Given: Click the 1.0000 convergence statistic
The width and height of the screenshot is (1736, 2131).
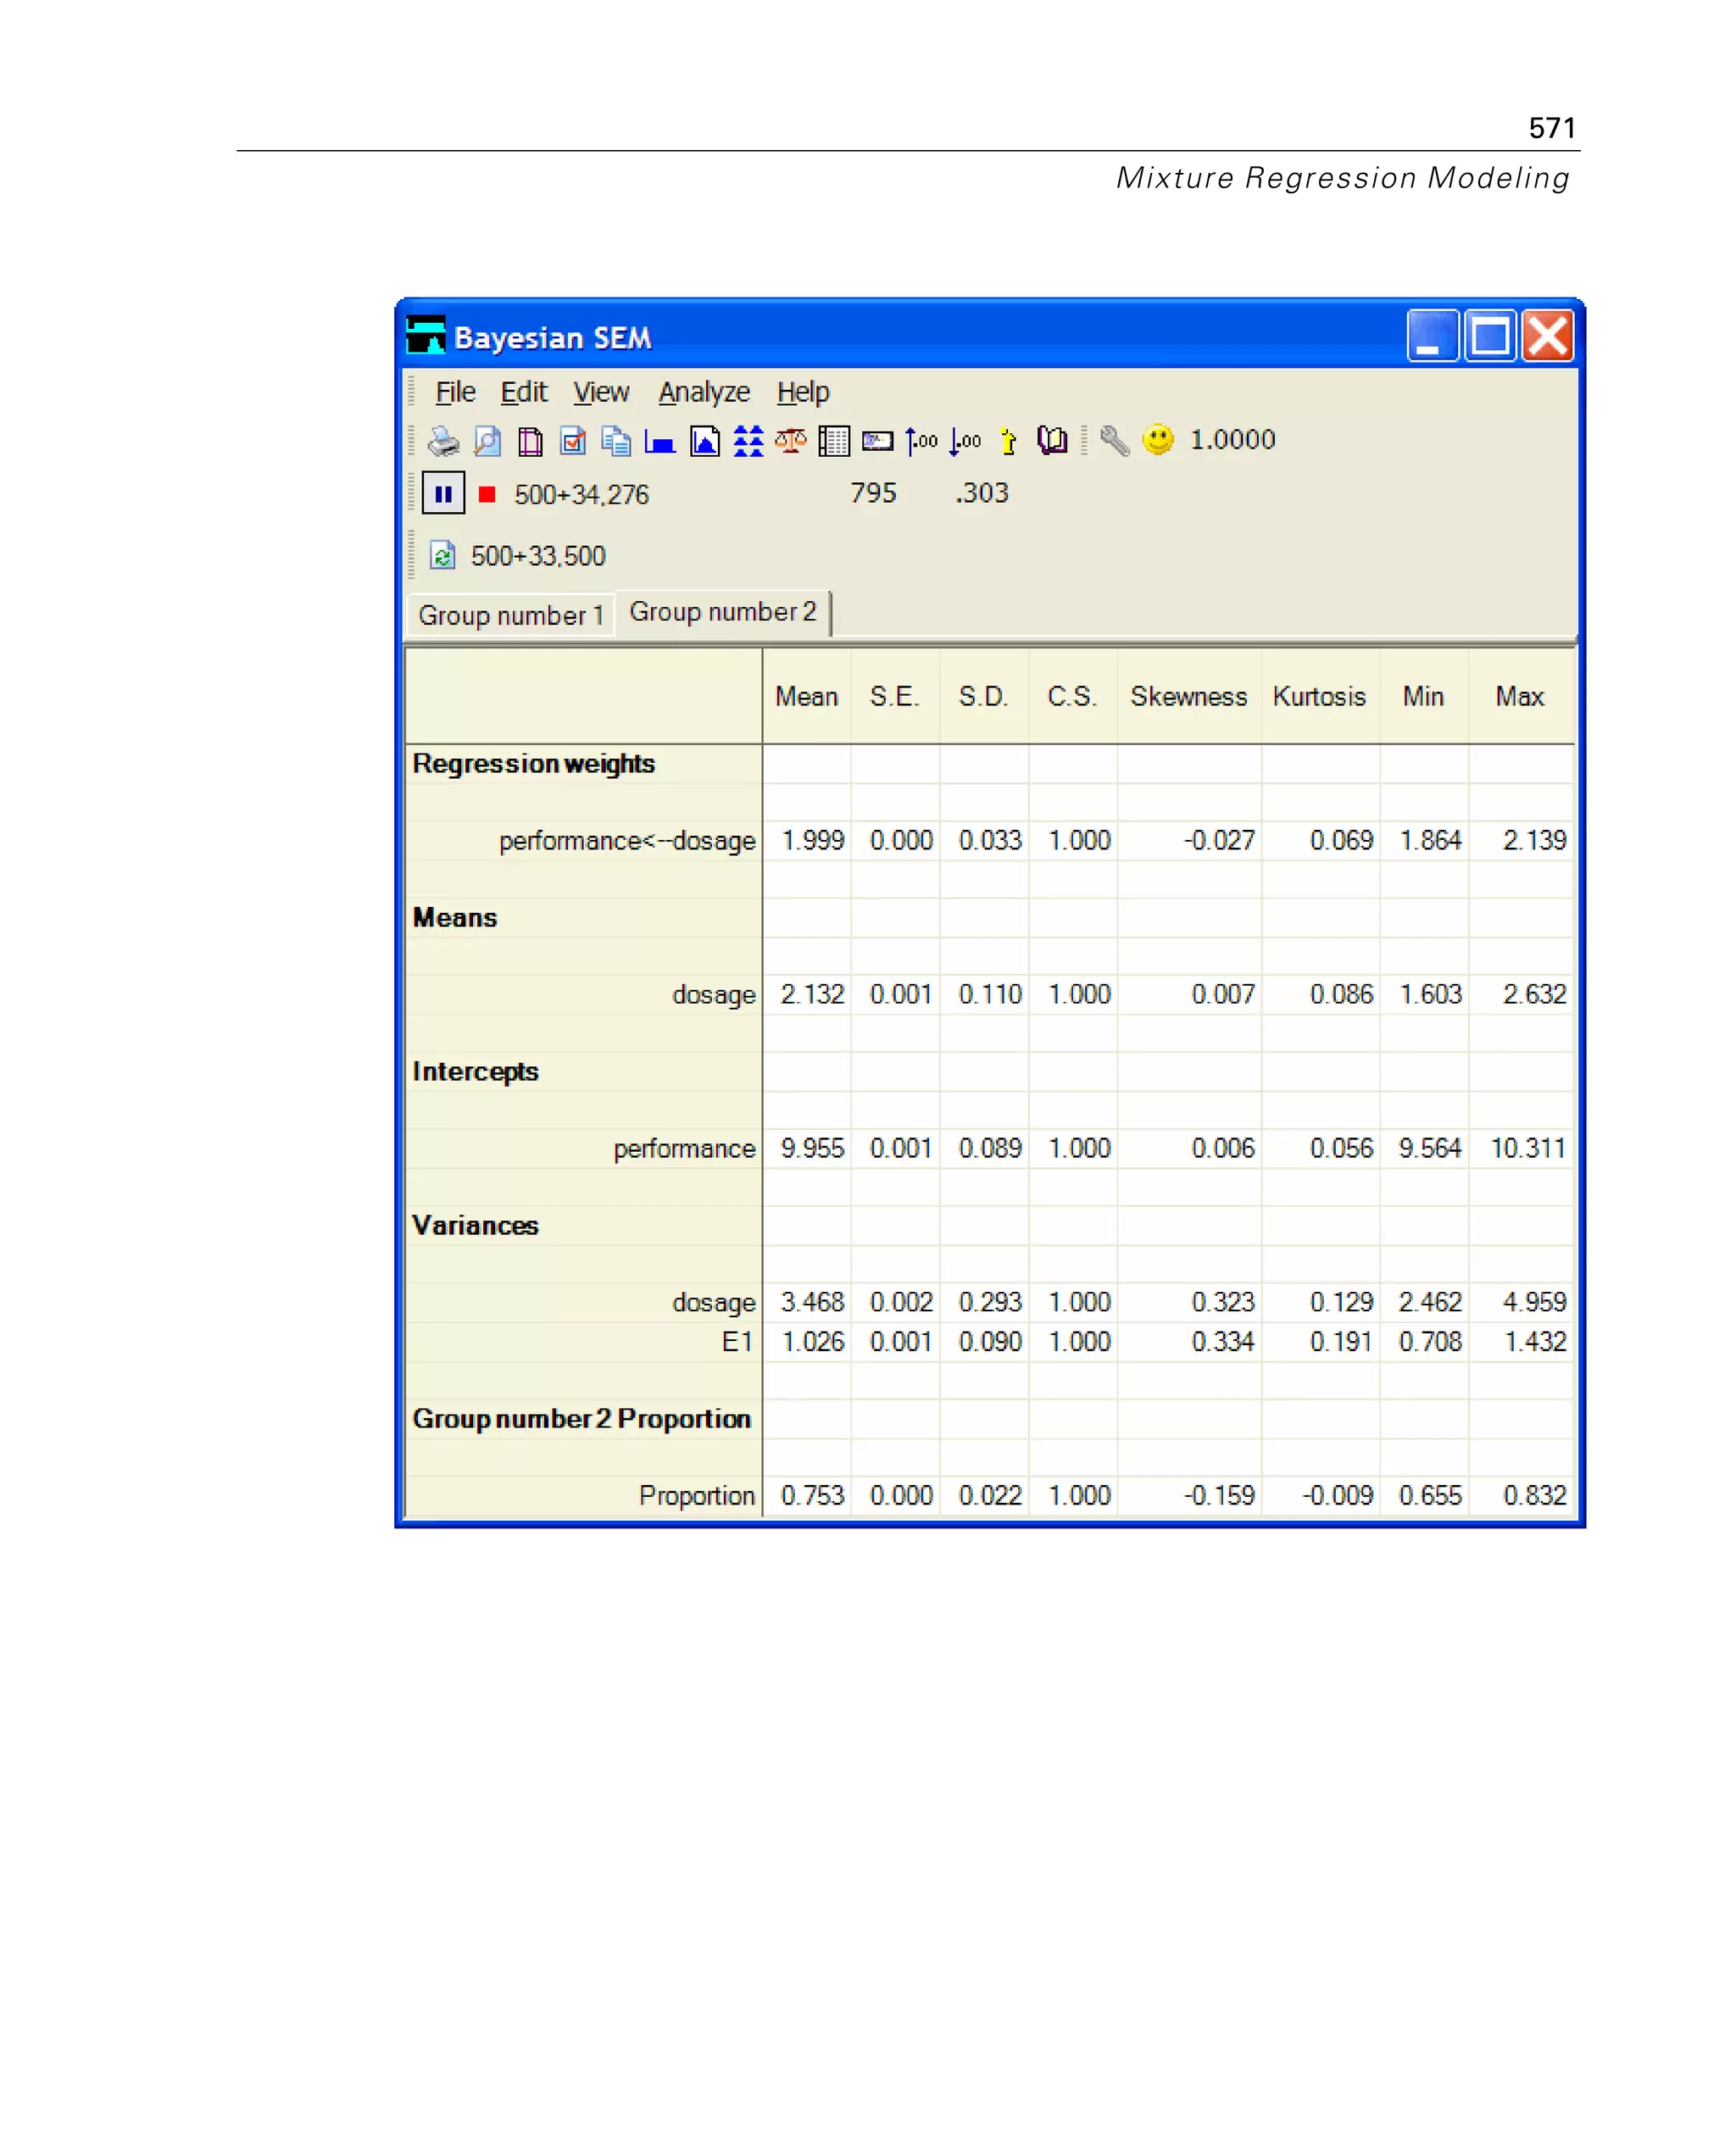Looking at the screenshot, I should tap(1232, 440).
